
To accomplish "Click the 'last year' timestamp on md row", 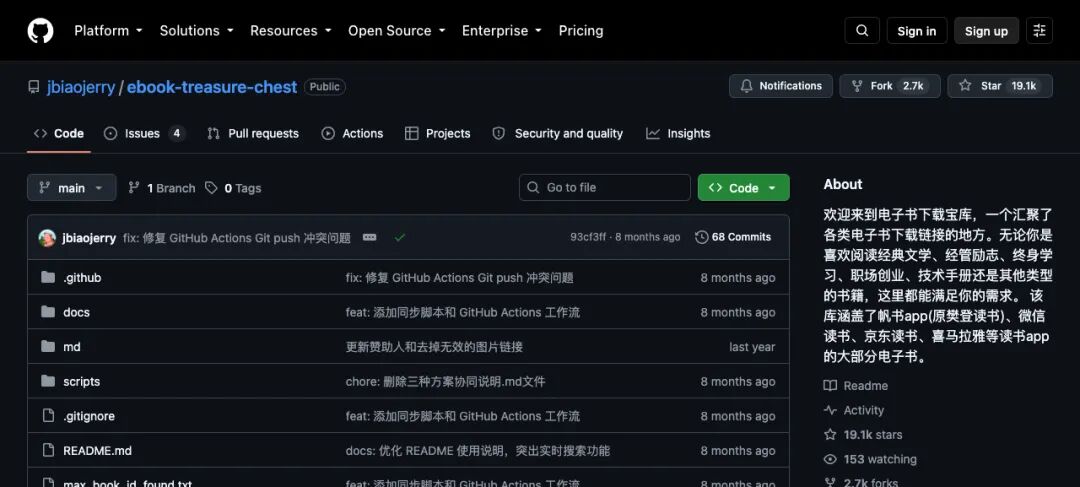I will click(752, 347).
